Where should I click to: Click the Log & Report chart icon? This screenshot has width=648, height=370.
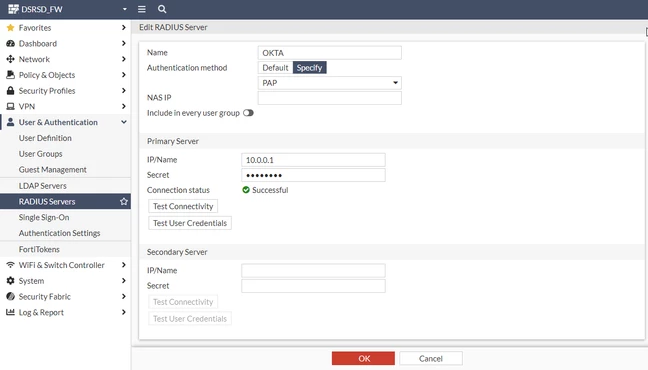tap(10, 312)
